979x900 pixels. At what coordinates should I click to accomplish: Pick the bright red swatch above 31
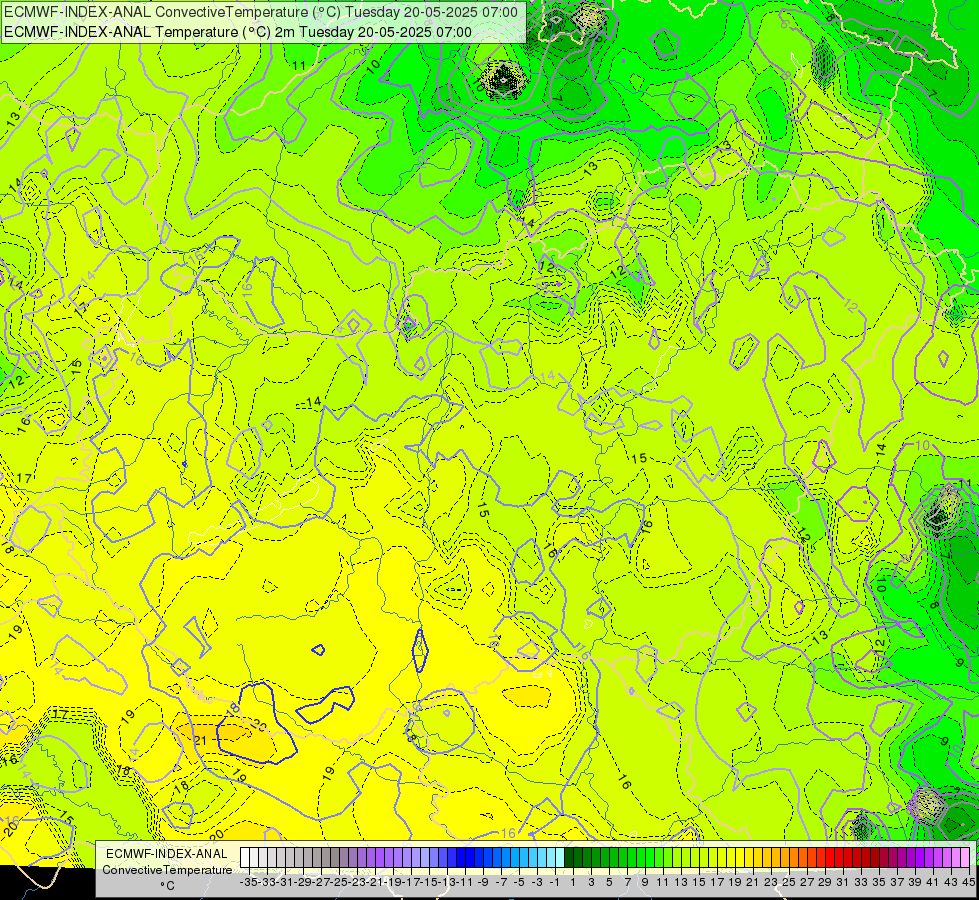839,857
